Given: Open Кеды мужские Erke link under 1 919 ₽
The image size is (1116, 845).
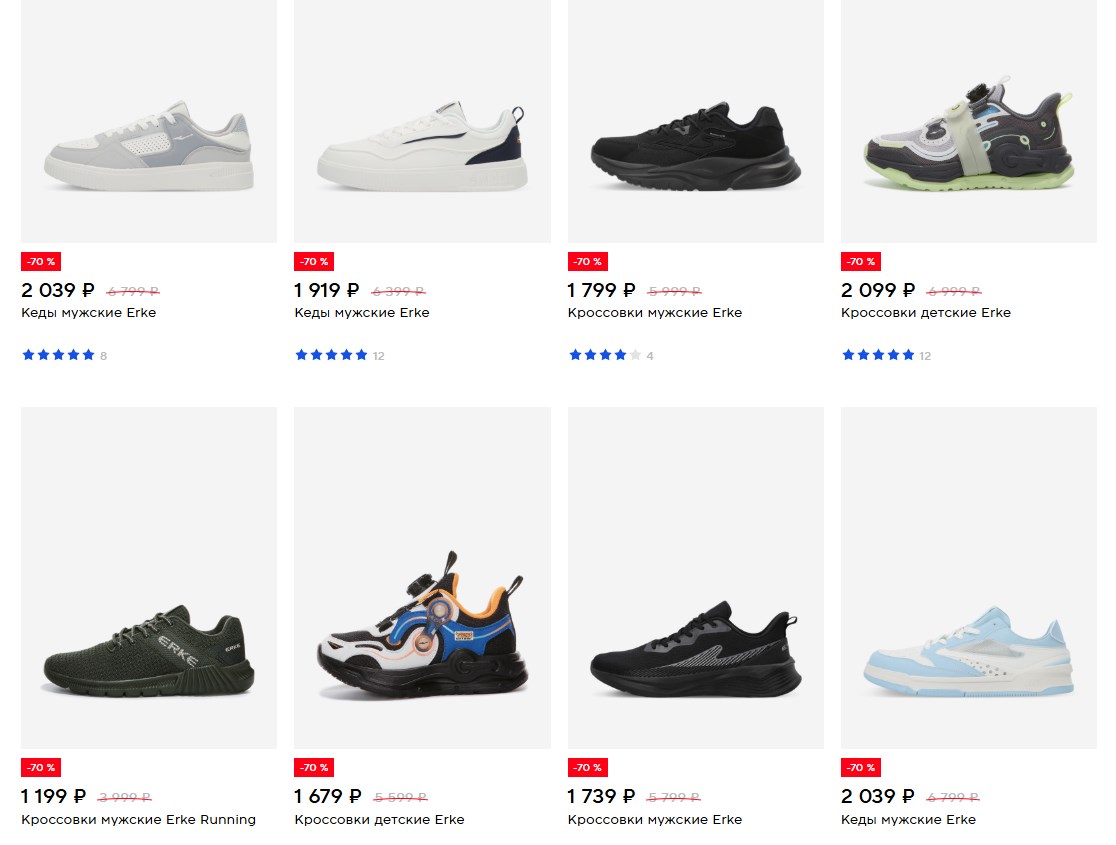Looking at the screenshot, I should (x=362, y=313).
